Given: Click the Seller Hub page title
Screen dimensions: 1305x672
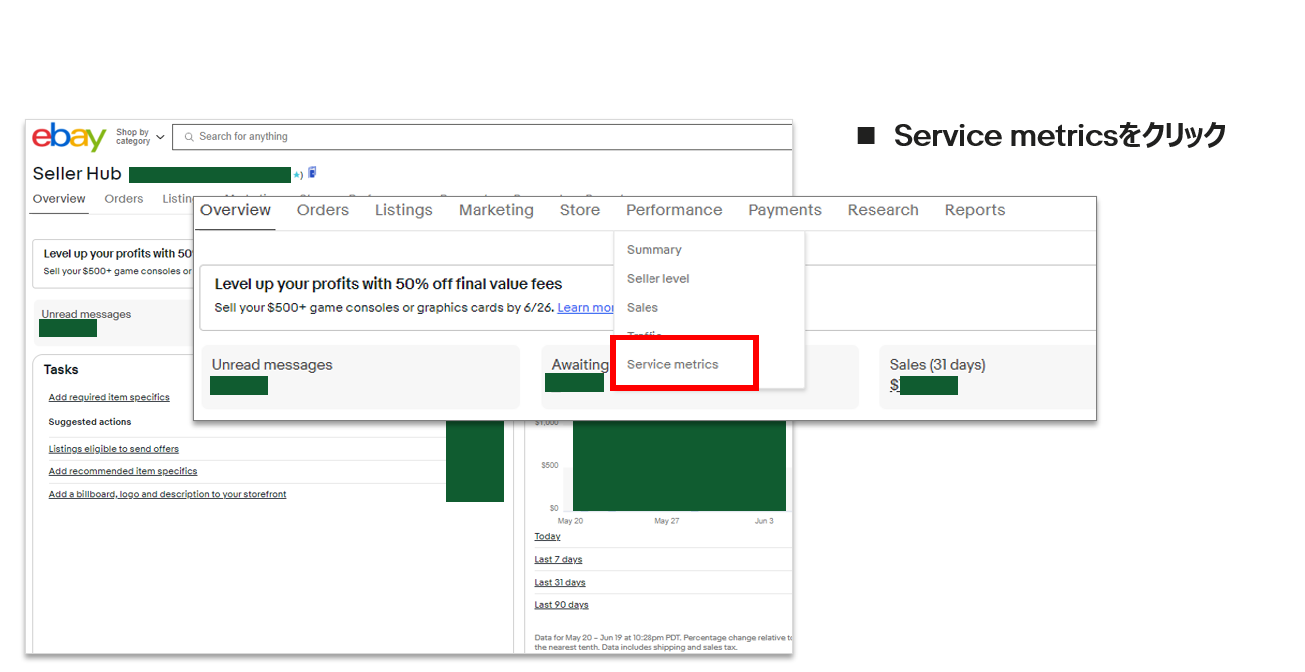Looking at the screenshot, I should pos(77,174).
